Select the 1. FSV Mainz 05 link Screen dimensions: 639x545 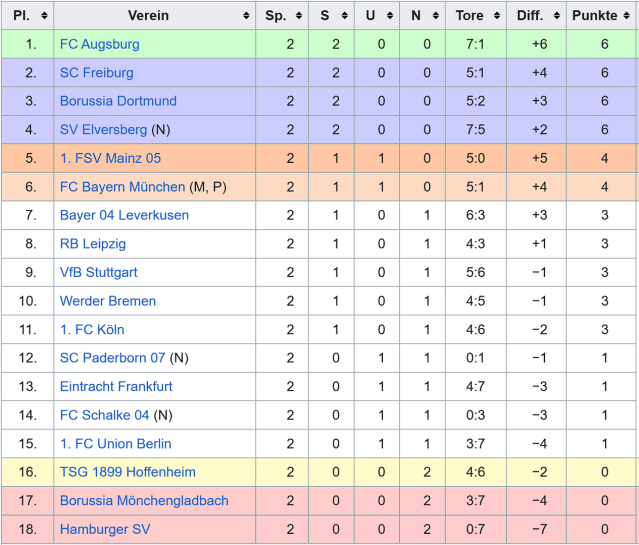point(110,158)
